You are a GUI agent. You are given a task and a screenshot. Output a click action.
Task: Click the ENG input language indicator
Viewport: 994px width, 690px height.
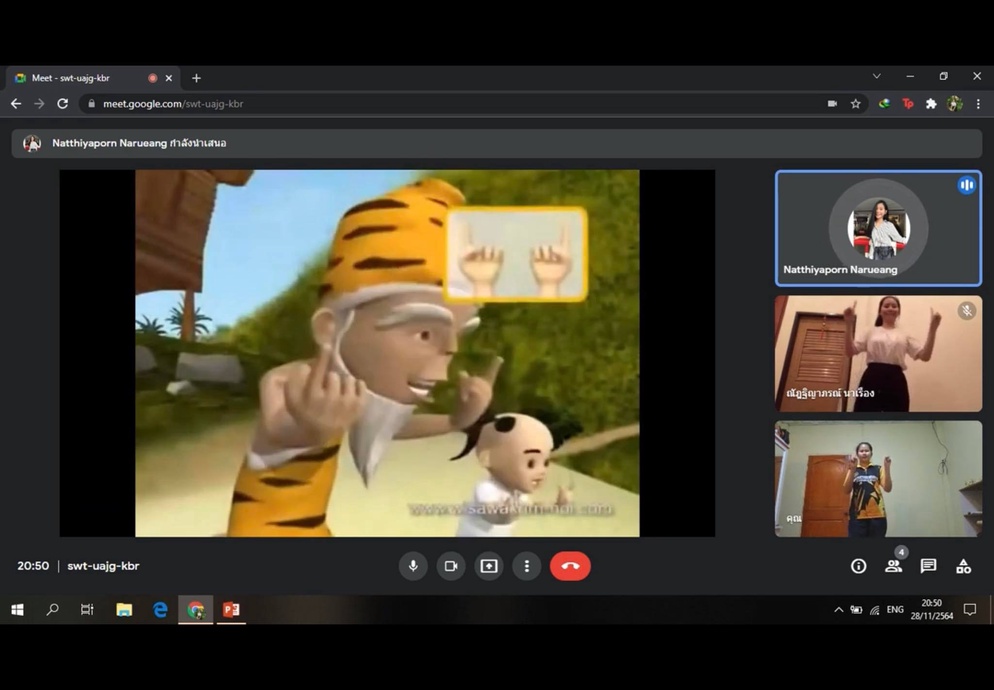894,609
